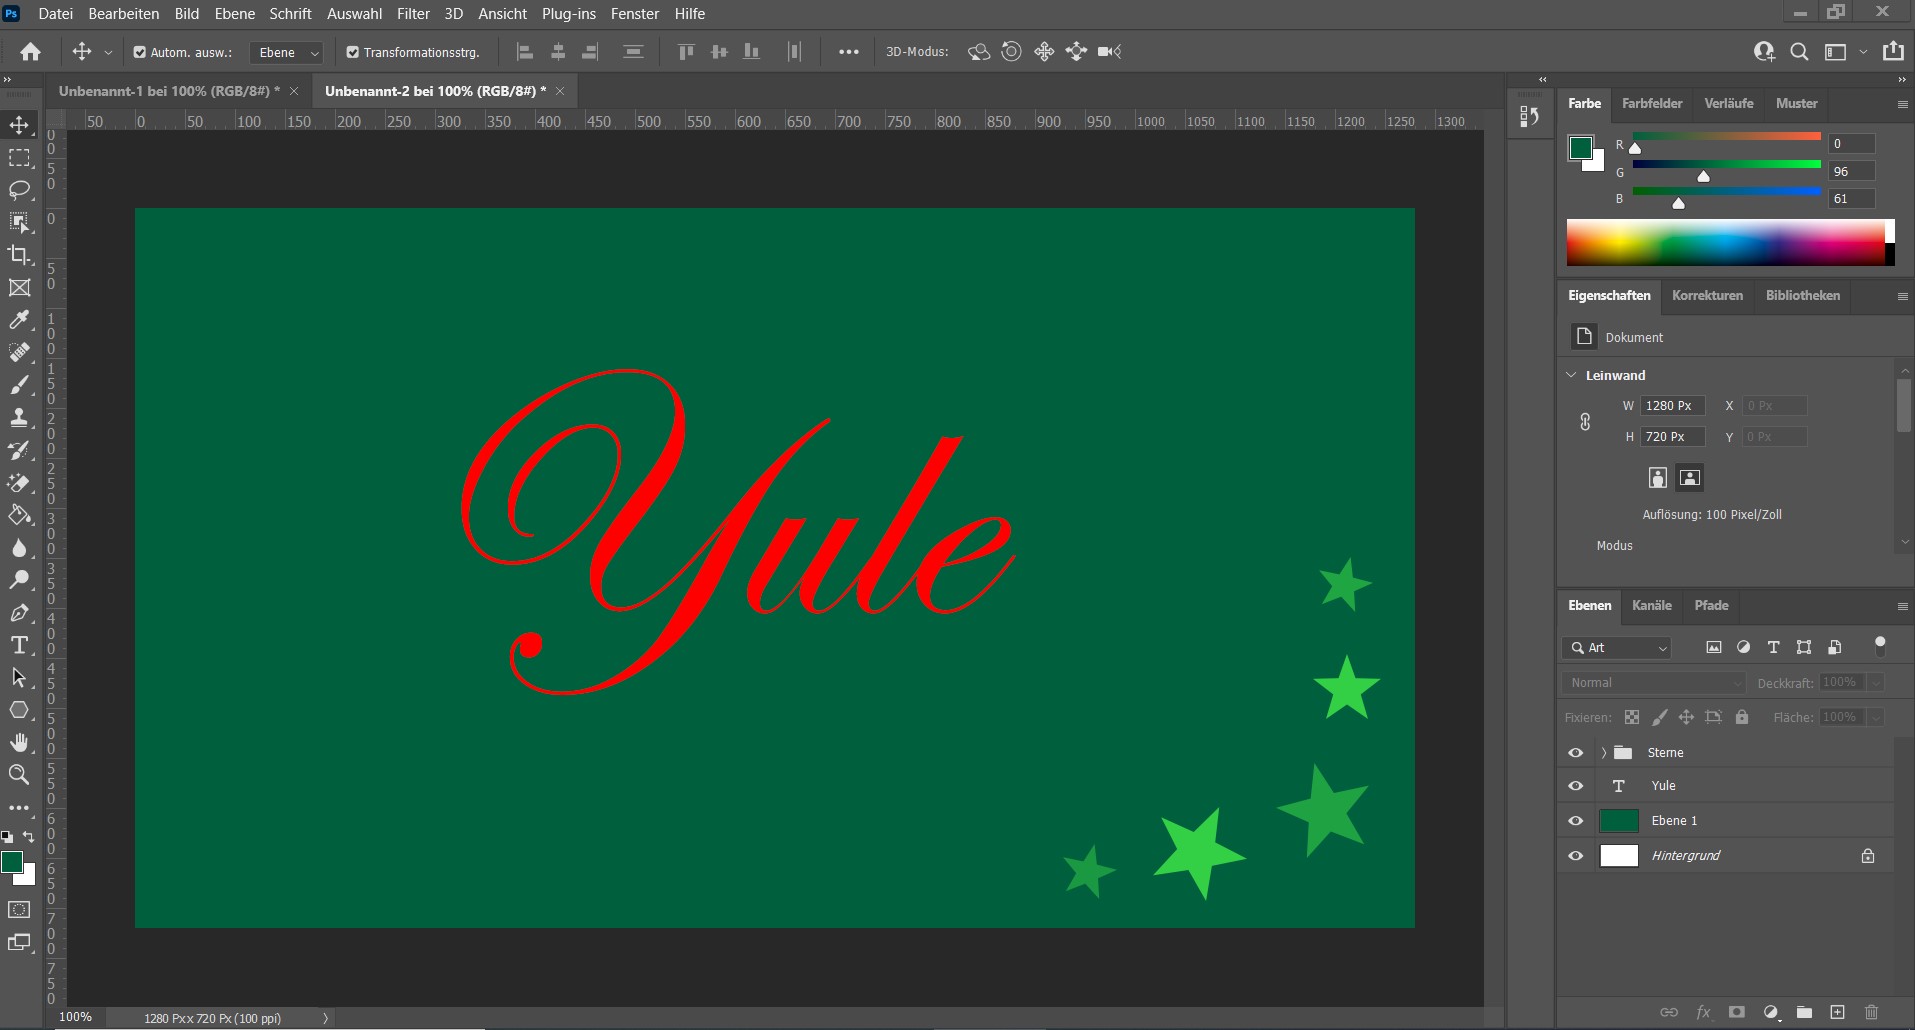Switch to the Farbfelder tab
1915x1030 pixels.
tap(1652, 103)
